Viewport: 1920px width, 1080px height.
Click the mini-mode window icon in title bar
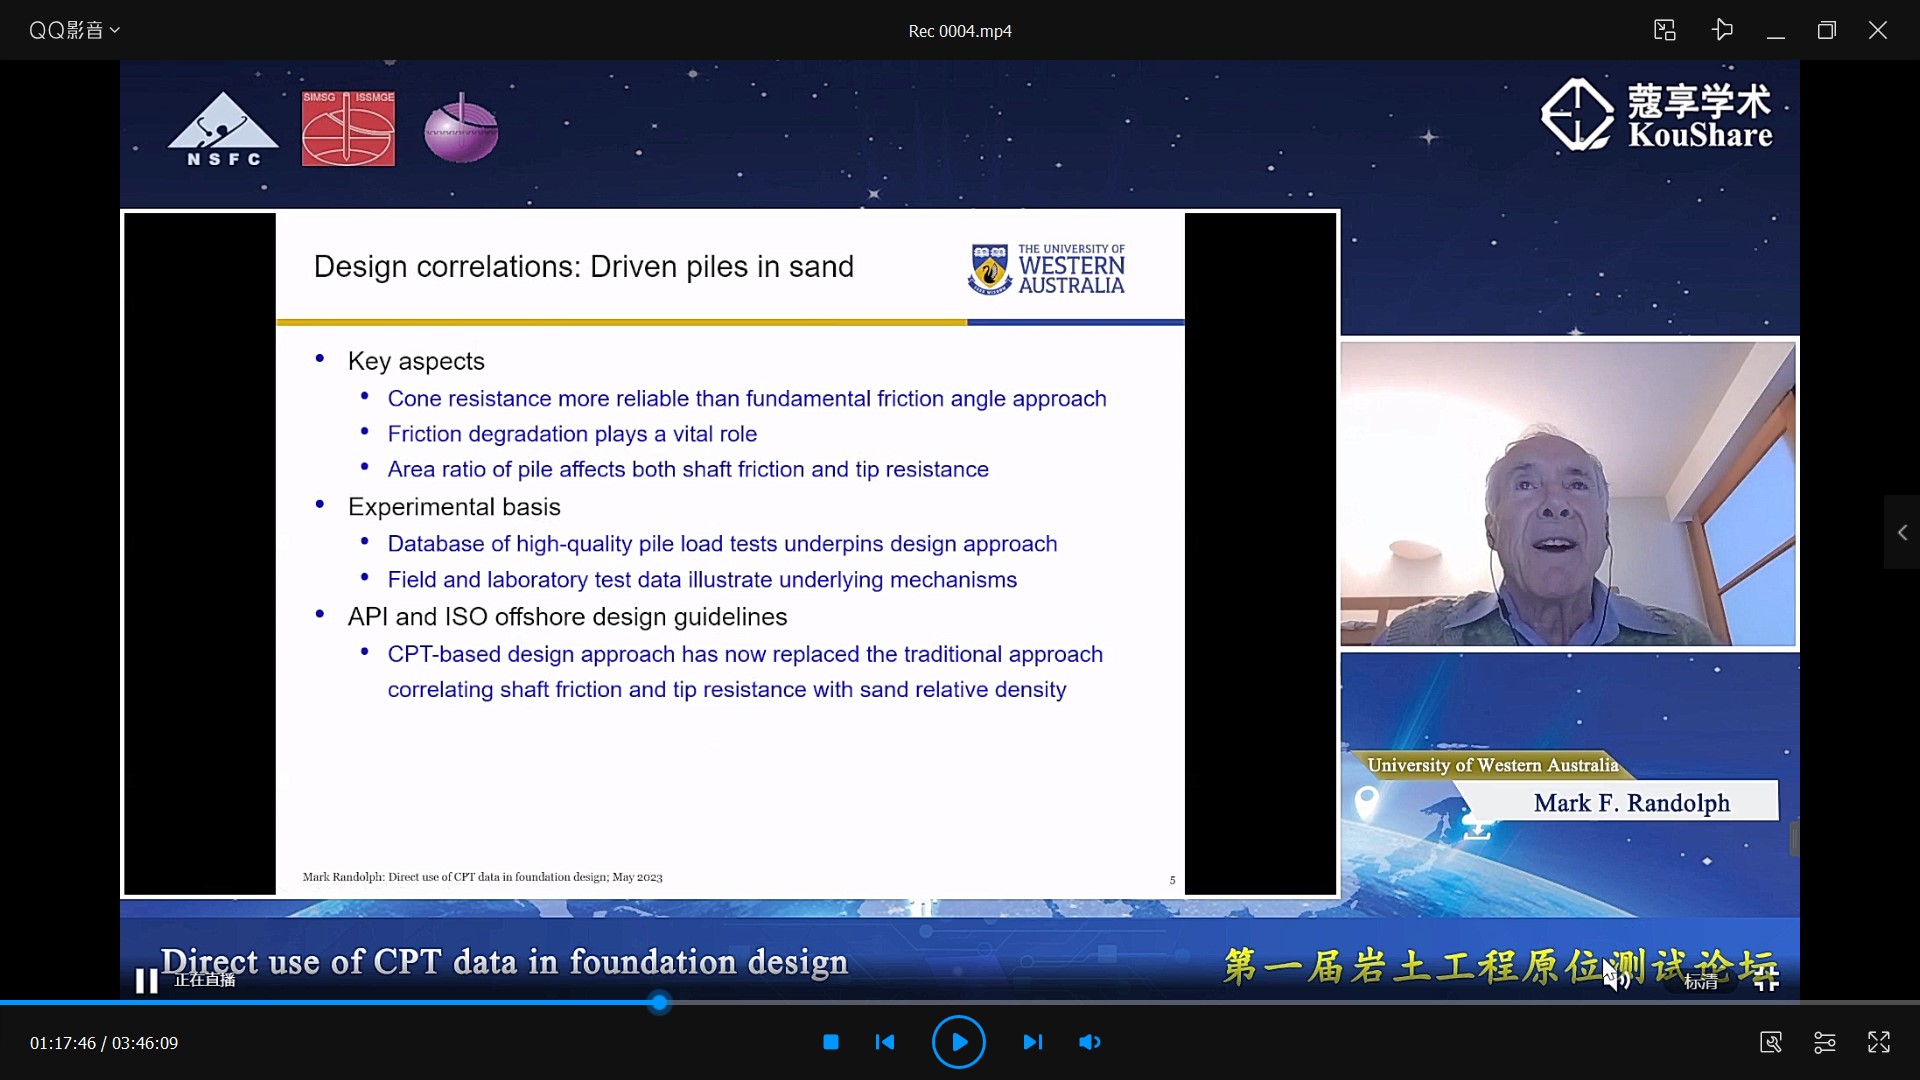point(1664,30)
